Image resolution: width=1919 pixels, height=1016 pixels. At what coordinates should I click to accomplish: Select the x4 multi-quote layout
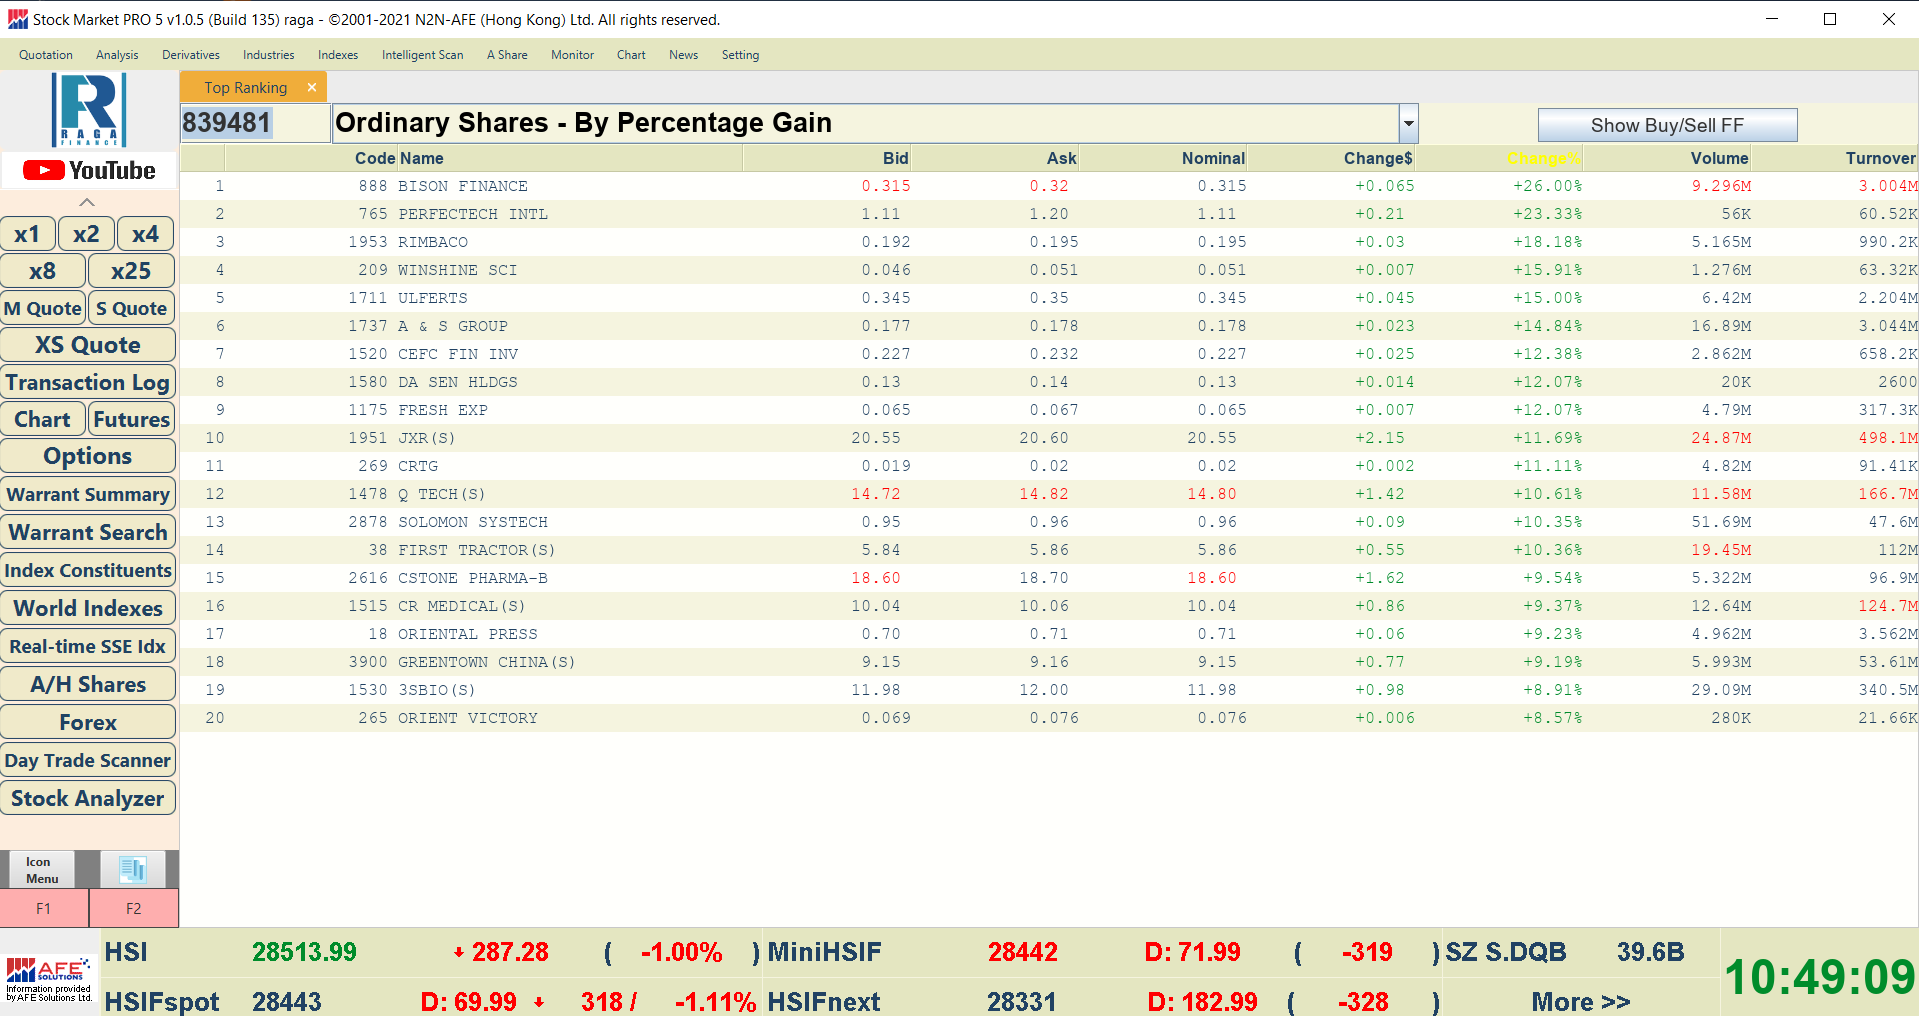145,234
